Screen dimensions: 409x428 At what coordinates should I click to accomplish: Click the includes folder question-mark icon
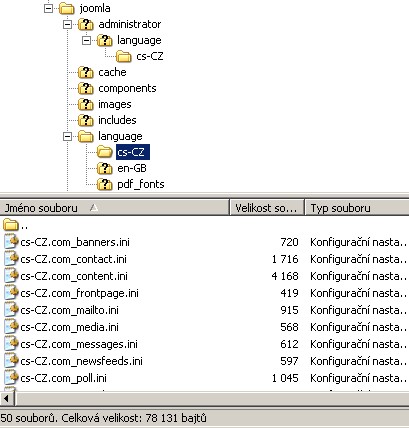[86, 120]
